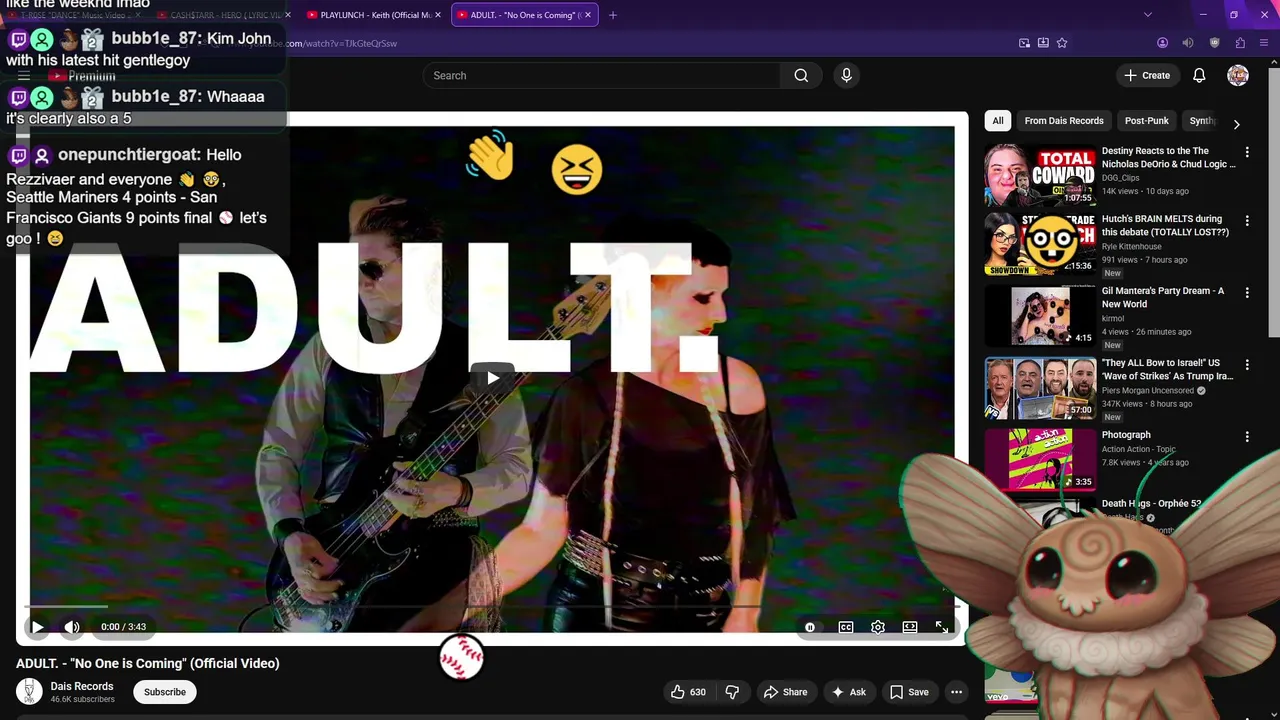This screenshot has width=1280, height=720.
Task: Open Destiny Reacts video thumbnail
Action: pyautogui.click(x=1040, y=174)
